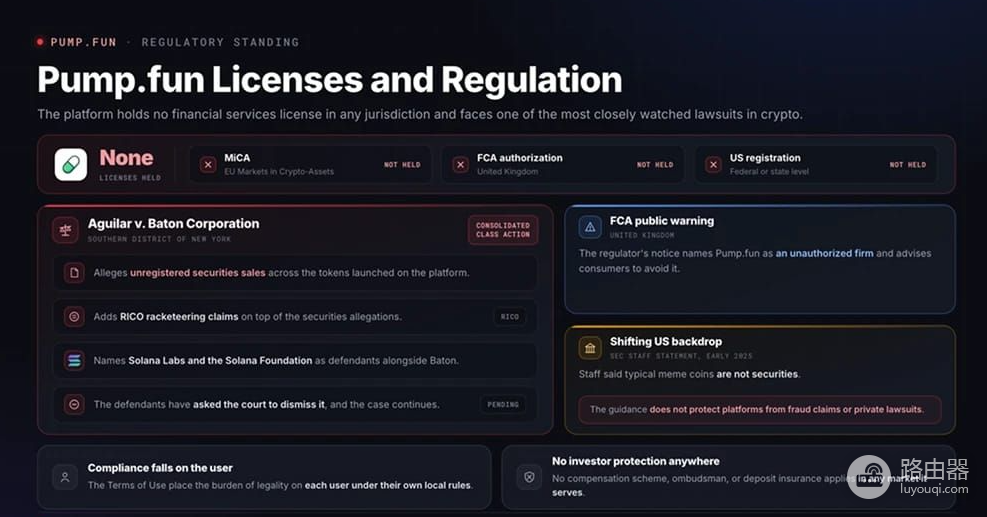Click the RICO tag
Viewport: 987px width, 517px height.
click(510, 317)
